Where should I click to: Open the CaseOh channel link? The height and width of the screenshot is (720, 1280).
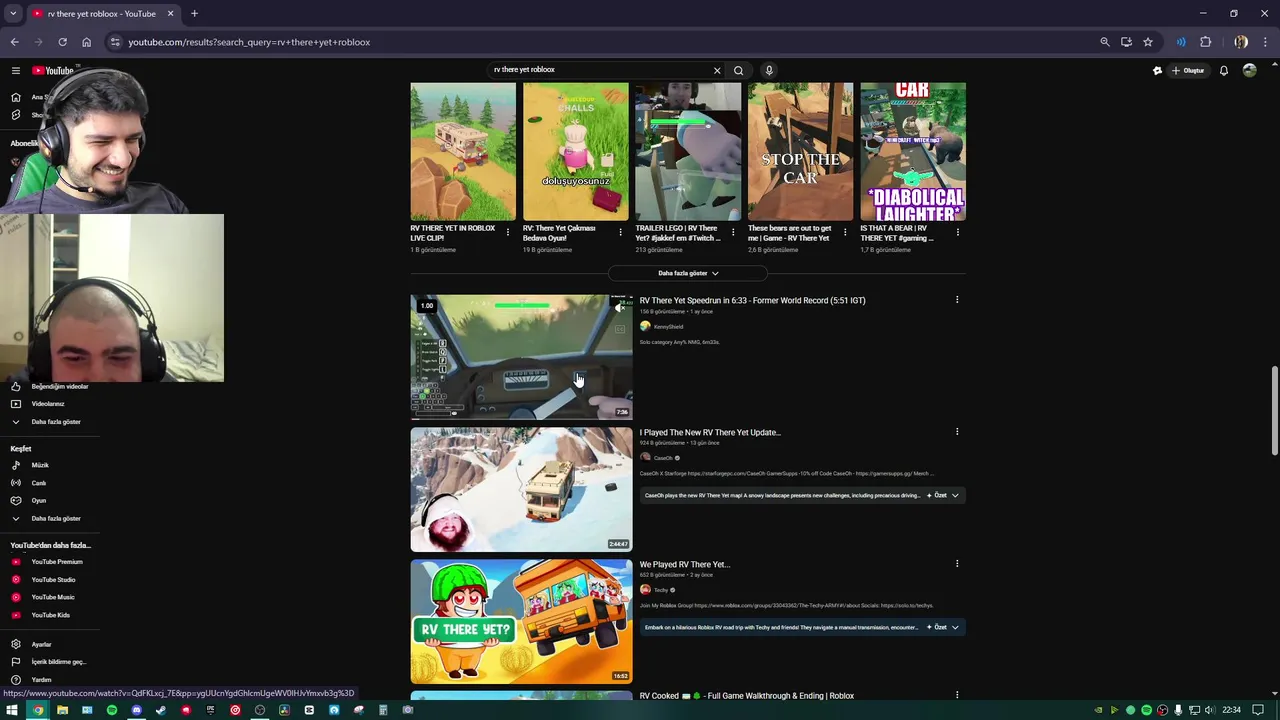click(x=663, y=458)
